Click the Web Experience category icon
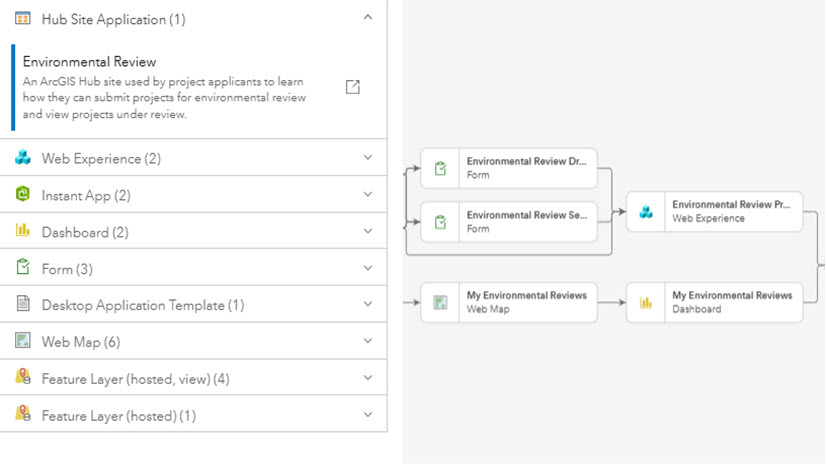This screenshot has height=465, width=826. point(23,158)
